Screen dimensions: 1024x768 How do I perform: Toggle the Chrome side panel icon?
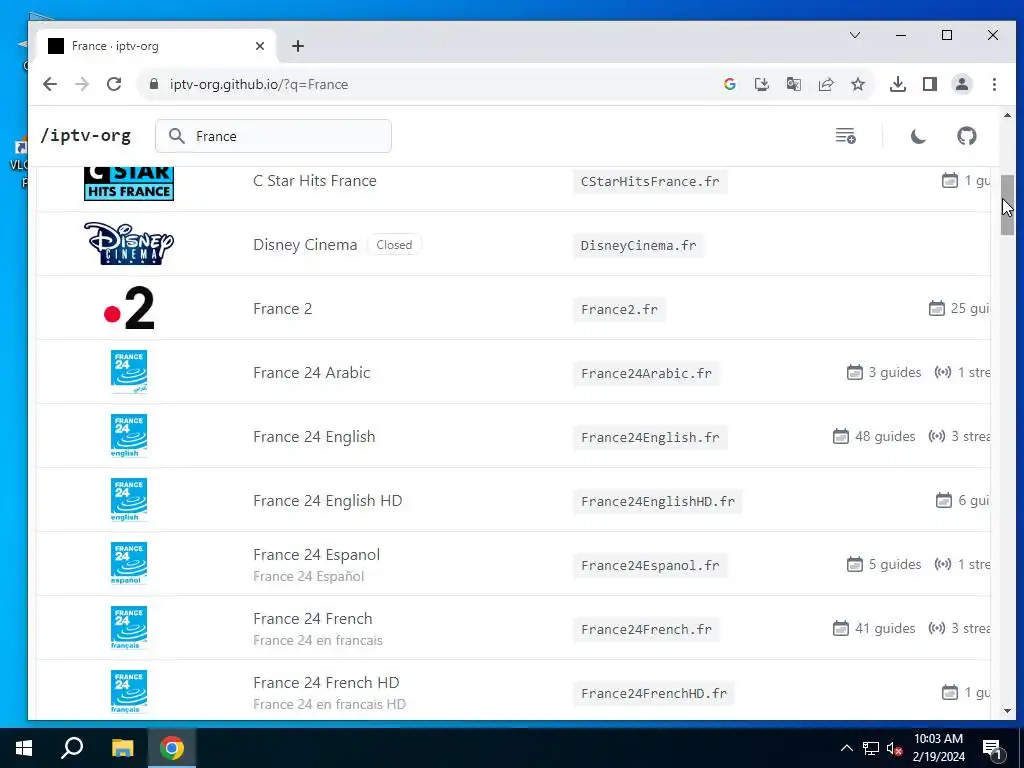(929, 84)
